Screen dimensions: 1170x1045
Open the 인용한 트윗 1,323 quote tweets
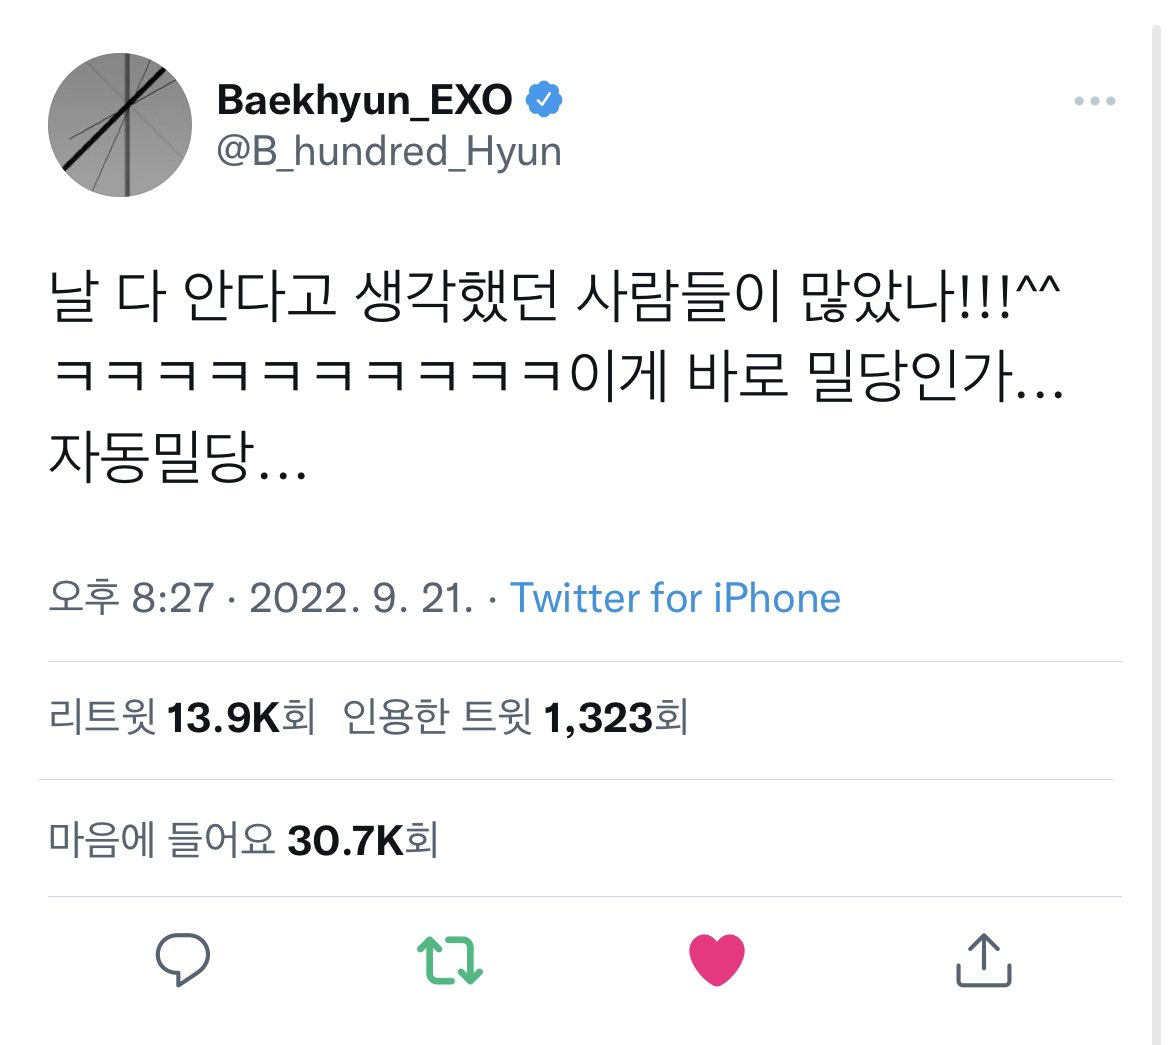tap(516, 717)
